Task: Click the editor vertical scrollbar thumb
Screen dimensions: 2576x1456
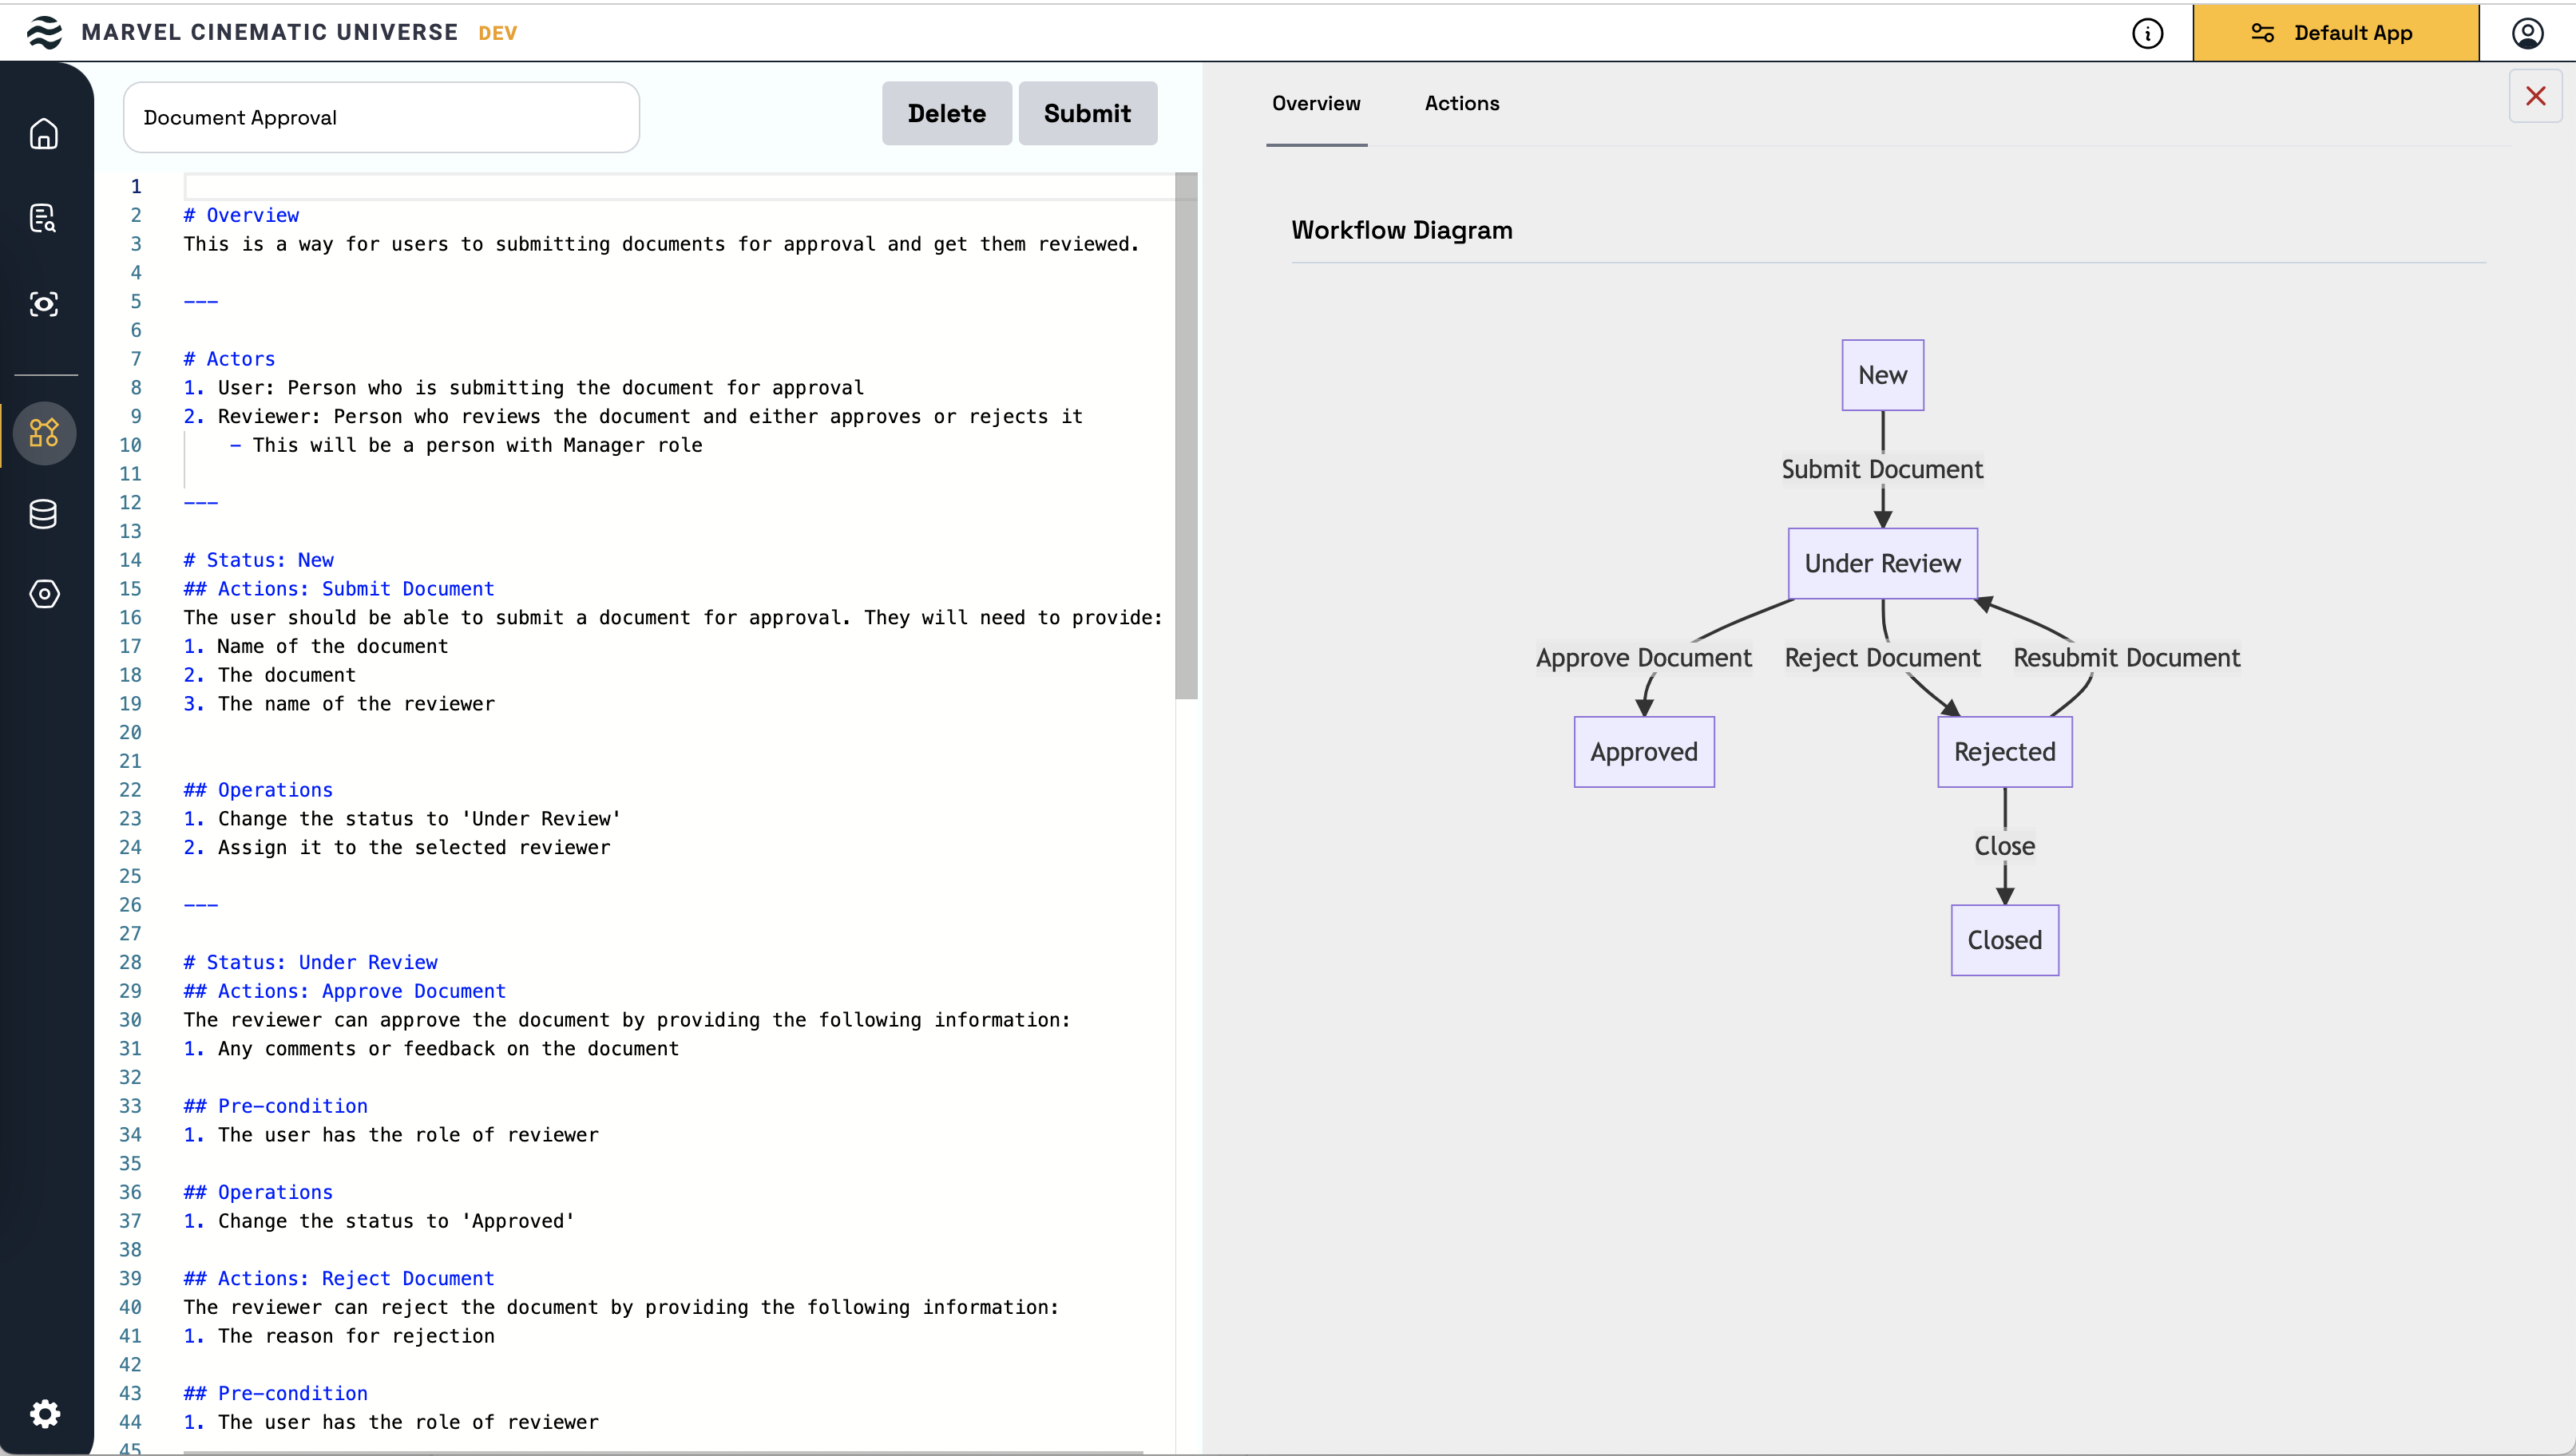Action: 1186,436
